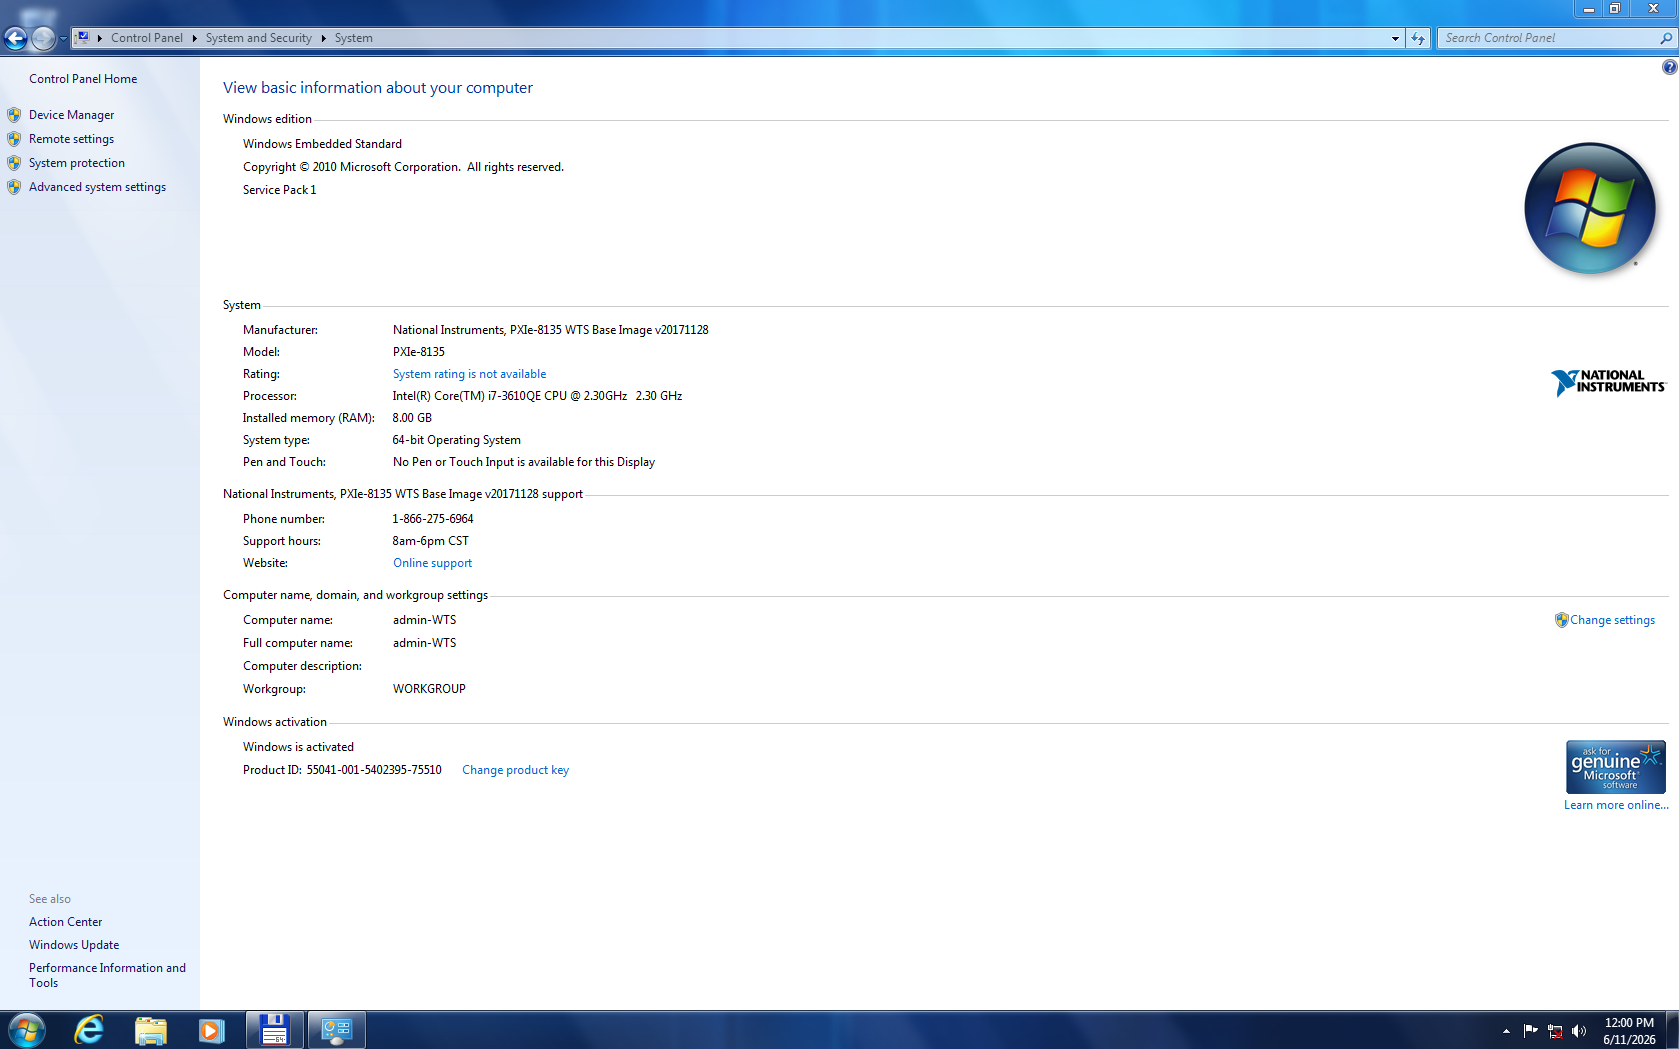Select the System breadcrumb
Viewport: 1679px width, 1049px height.
[x=354, y=38]
